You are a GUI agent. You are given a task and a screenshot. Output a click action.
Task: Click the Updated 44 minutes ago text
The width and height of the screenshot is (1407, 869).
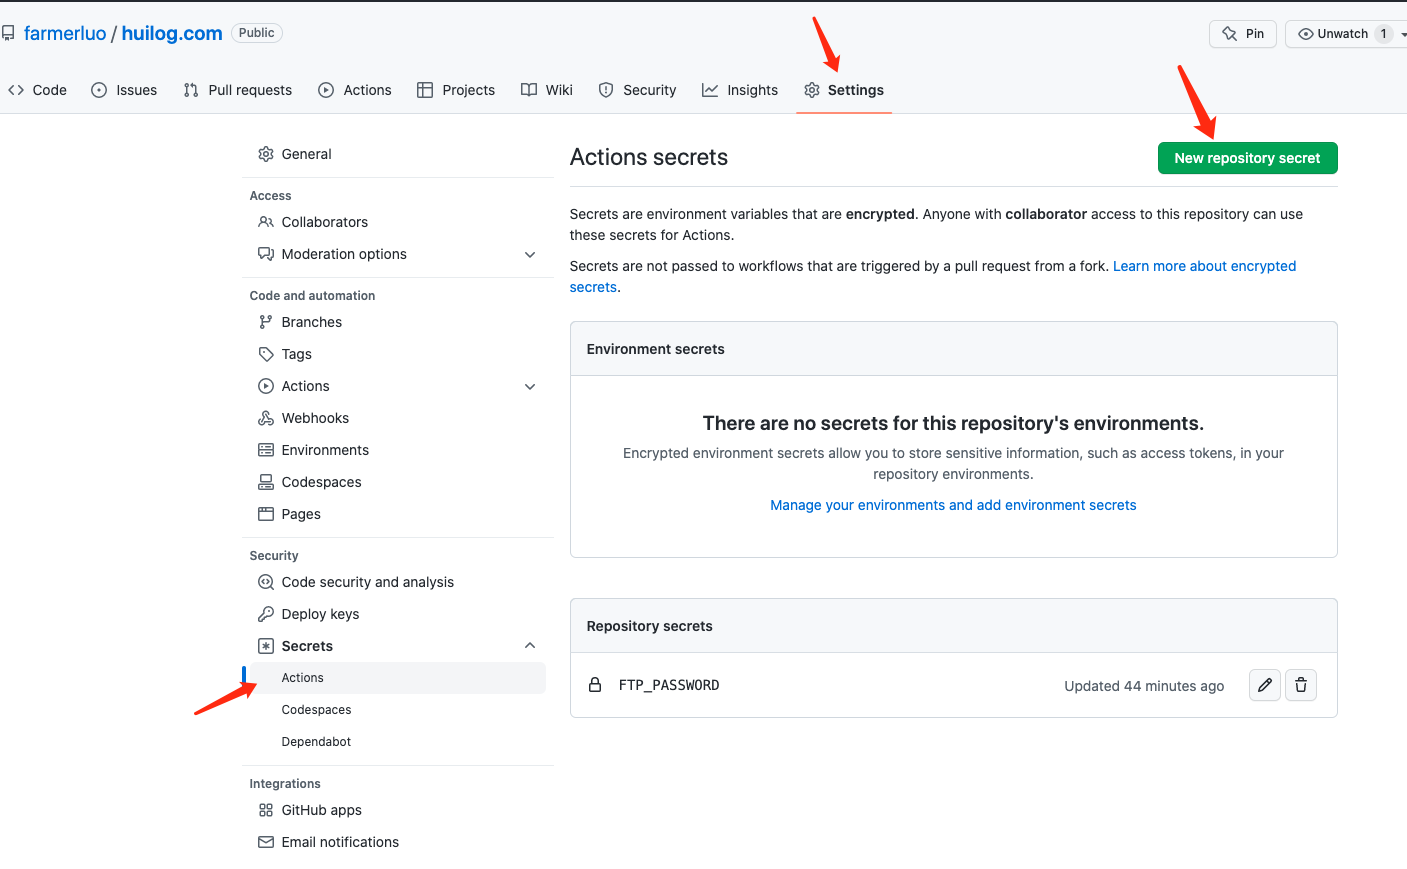pyautogui.click(x=1144, y=686)
